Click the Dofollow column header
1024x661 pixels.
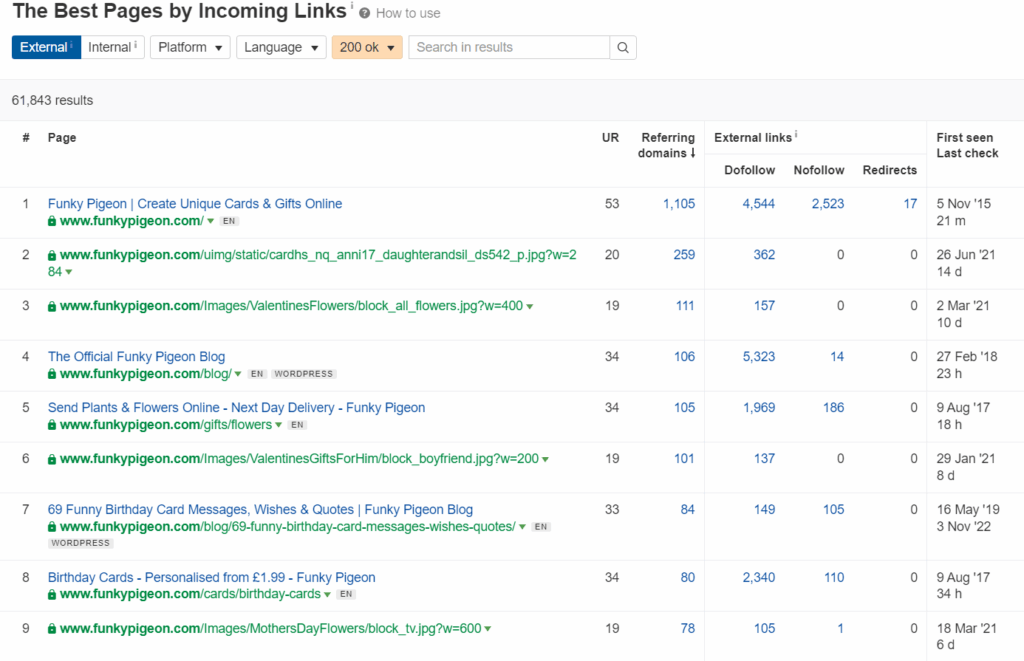[x=750, y=170]
